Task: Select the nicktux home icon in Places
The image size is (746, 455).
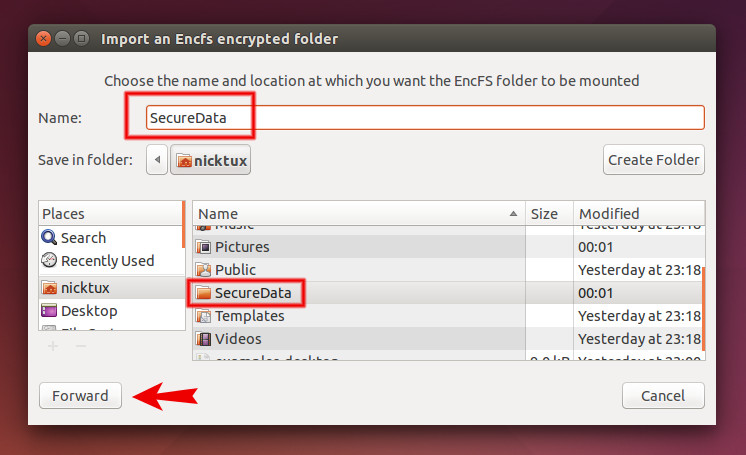Action: 49,288
